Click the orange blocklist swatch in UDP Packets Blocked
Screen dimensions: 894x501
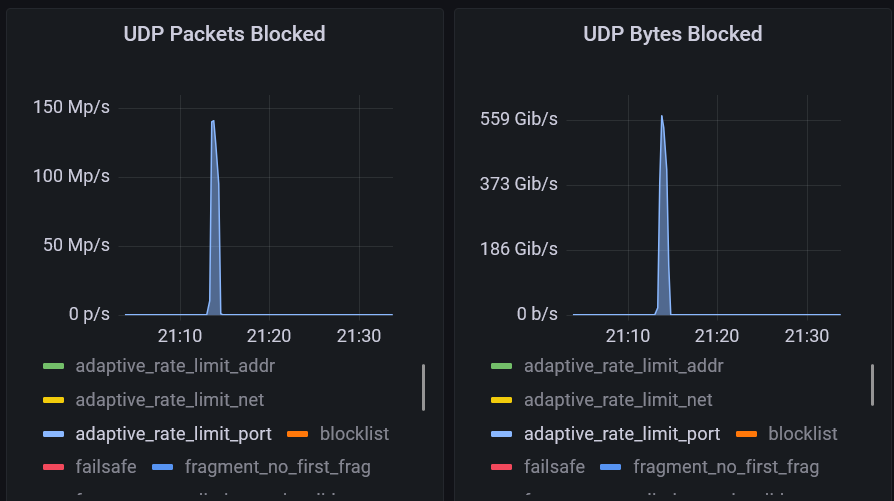coord(297,434)
